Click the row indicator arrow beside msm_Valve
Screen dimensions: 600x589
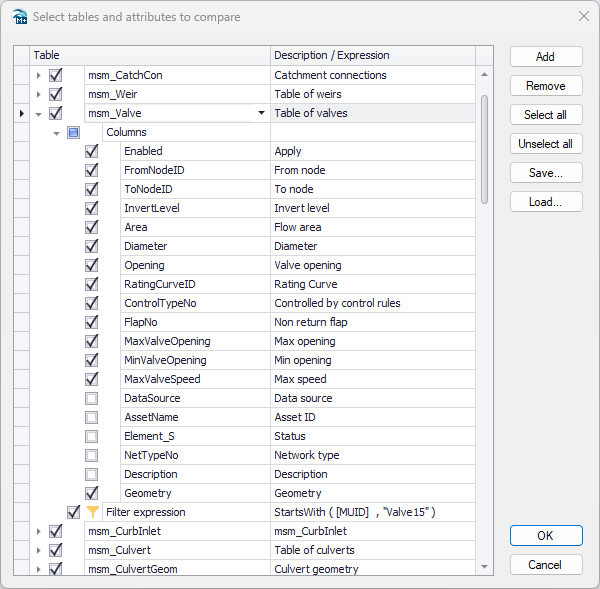[22, 113]
